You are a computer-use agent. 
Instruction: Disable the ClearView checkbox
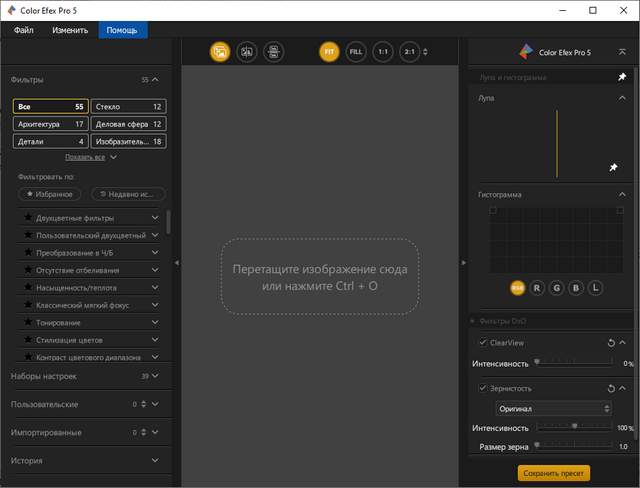coord(482,342)
